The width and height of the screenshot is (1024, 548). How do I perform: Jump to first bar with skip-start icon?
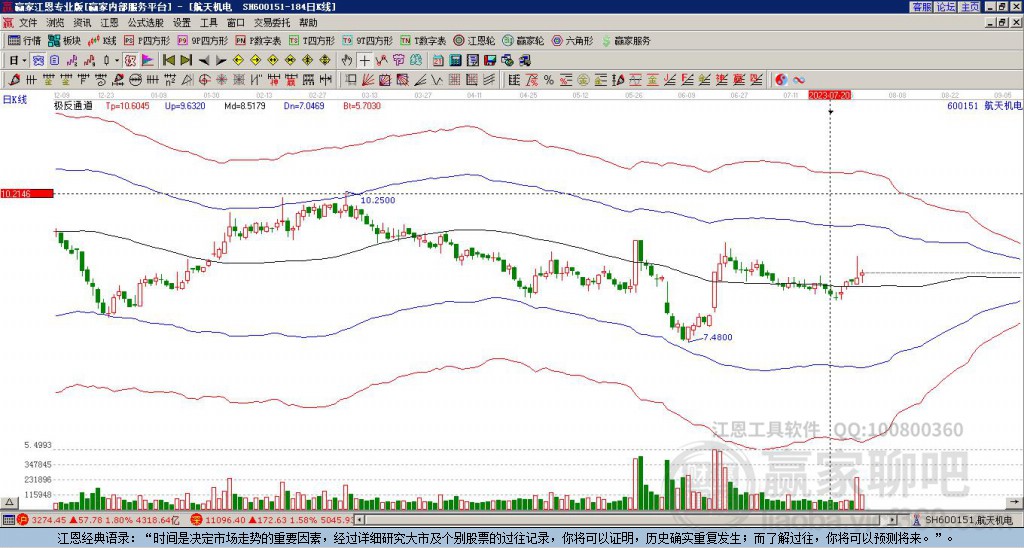click(168, 61)
